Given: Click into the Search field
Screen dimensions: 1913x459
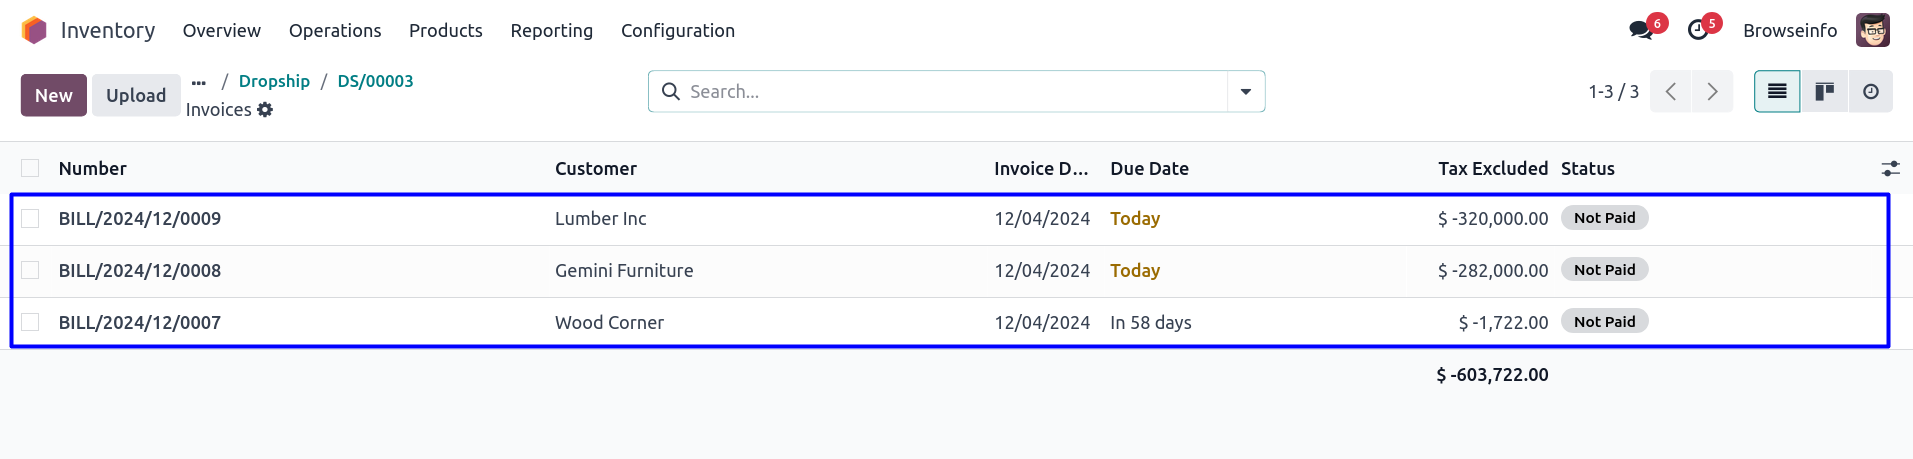Looking at the screenshot, I should tap(940, 92).
